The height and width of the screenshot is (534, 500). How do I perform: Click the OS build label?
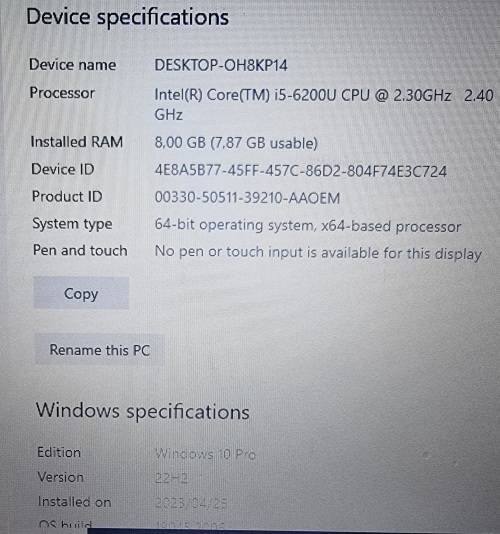click(65, 524)
